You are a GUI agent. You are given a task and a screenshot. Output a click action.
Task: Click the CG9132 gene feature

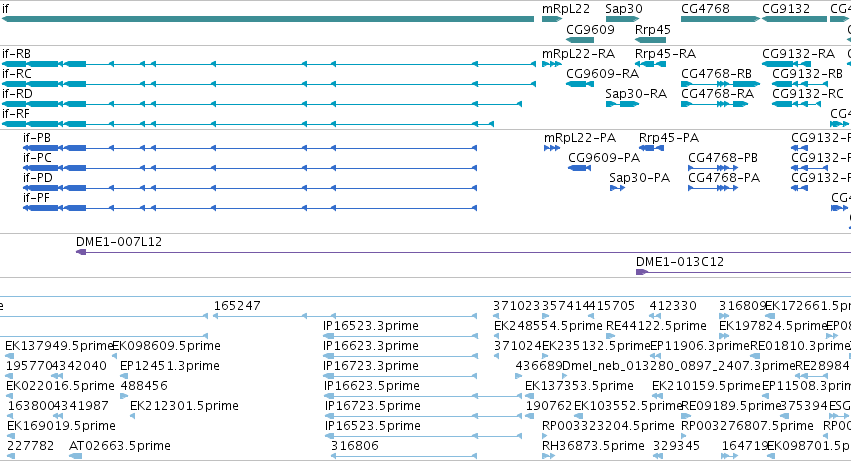click(795, 19)
